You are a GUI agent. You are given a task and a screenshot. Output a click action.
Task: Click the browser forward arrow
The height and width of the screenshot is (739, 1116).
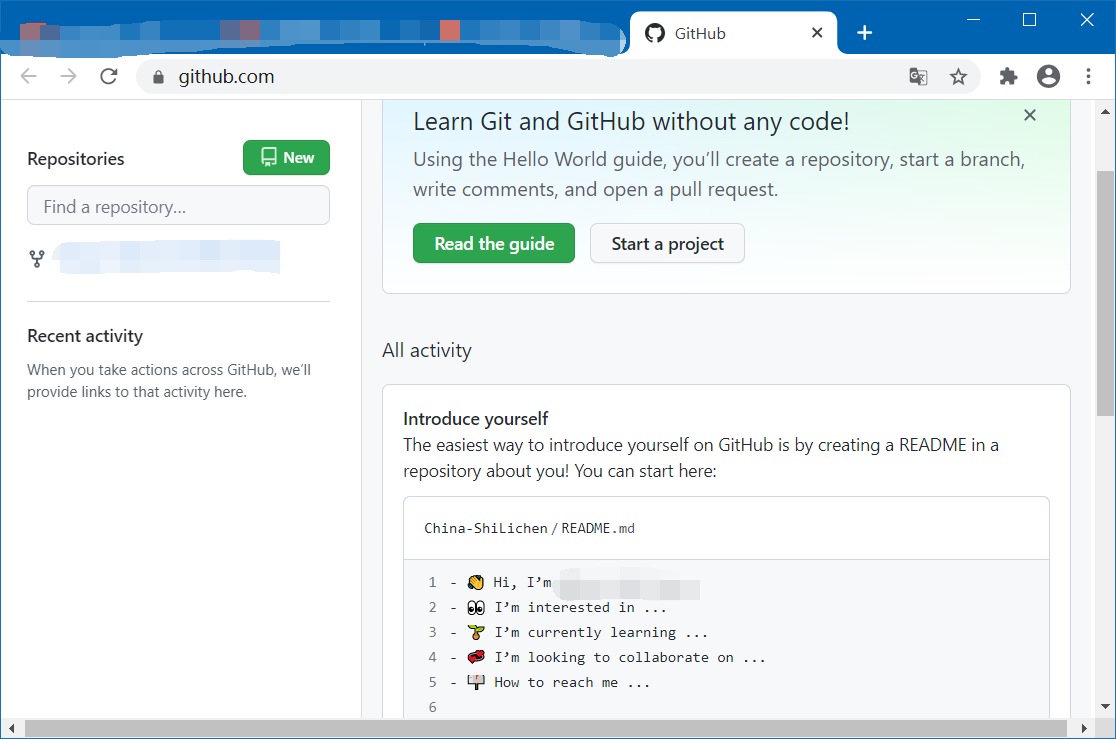(68, 76)
